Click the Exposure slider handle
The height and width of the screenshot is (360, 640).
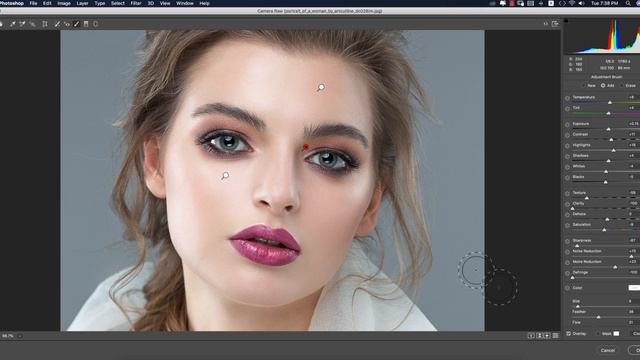(x=608, y=129)
